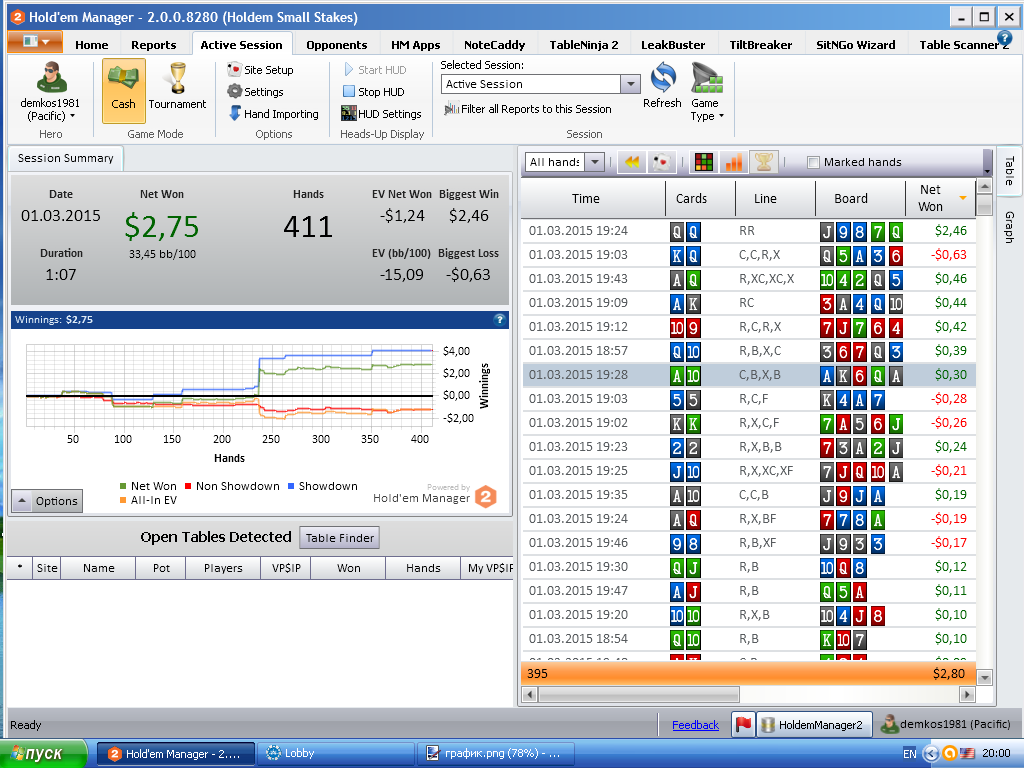Screen dimensions: 1024x768
Task: Click the red flag icon in status bar
Action: point(743,724)
